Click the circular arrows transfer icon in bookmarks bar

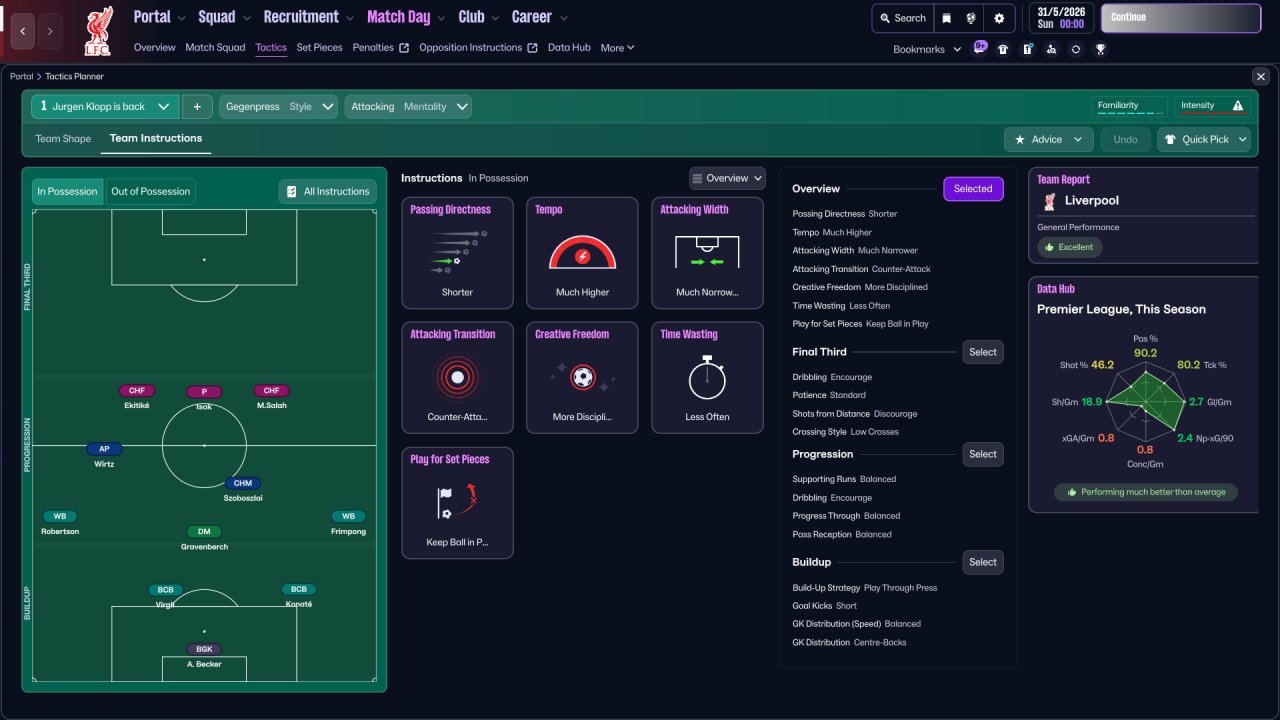(1075, 49)
